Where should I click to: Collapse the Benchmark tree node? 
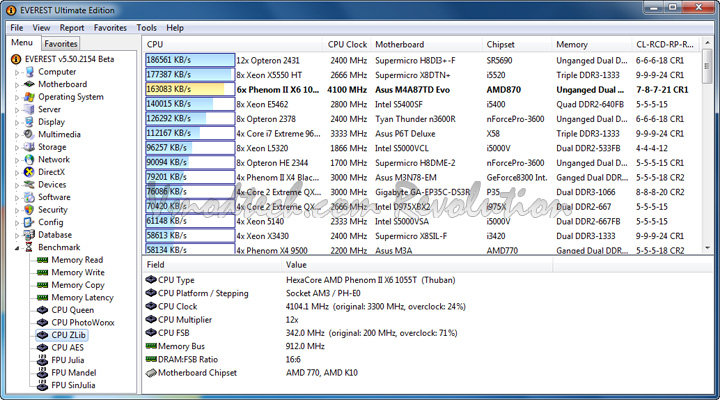pos(17,248)
